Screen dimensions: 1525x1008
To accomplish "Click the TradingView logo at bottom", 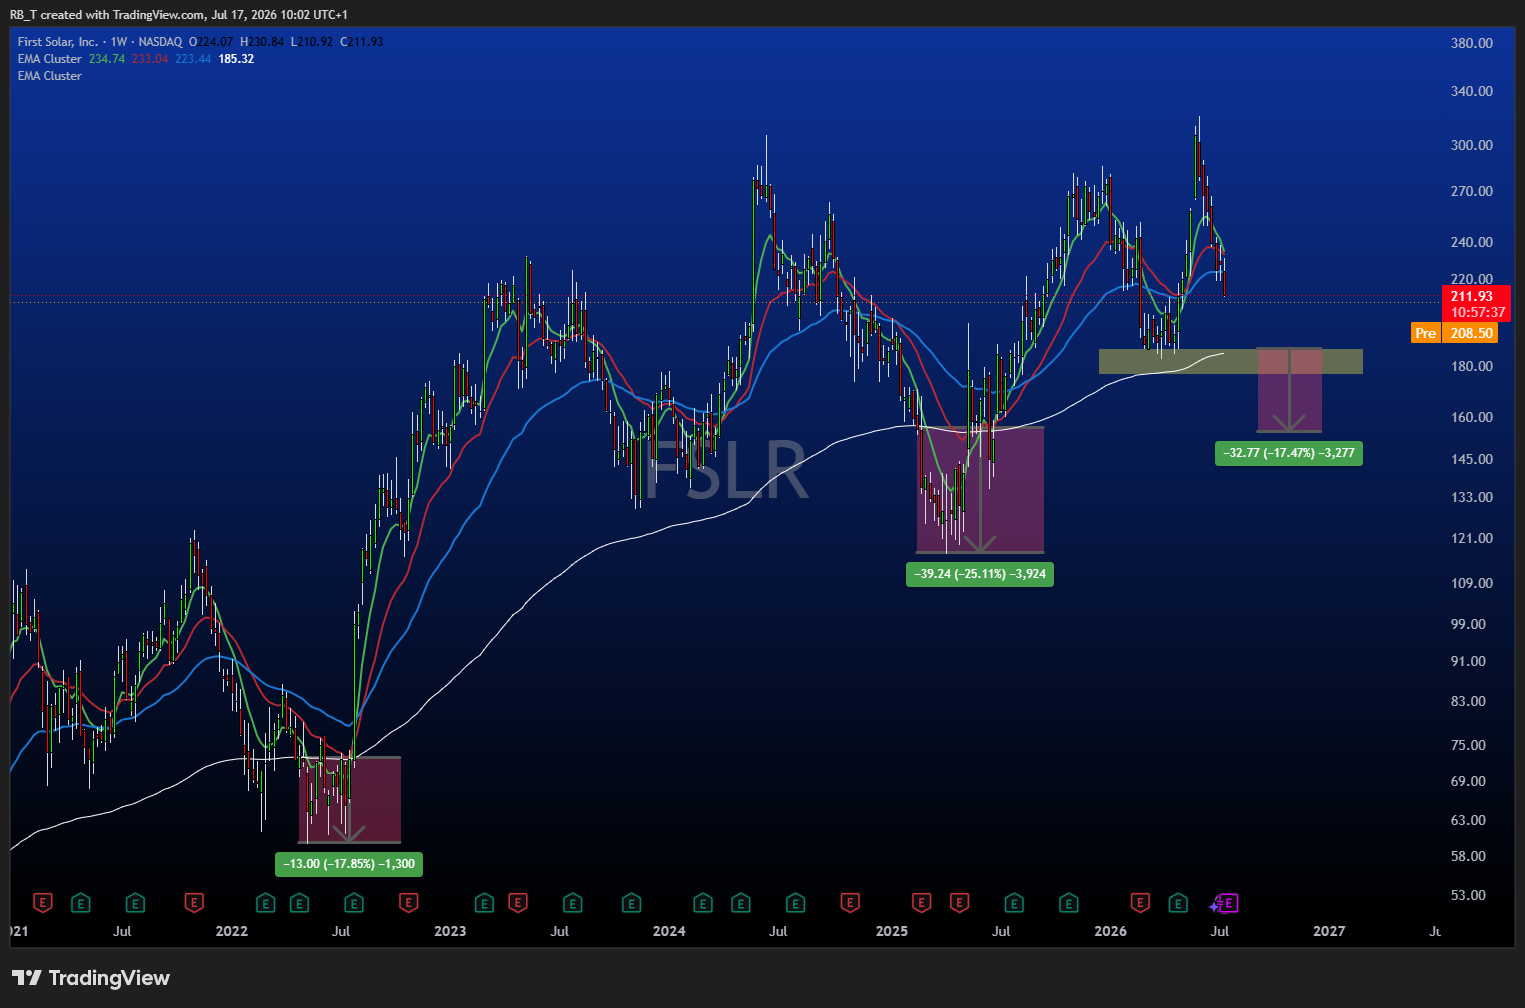I will (x=91, y=978).
